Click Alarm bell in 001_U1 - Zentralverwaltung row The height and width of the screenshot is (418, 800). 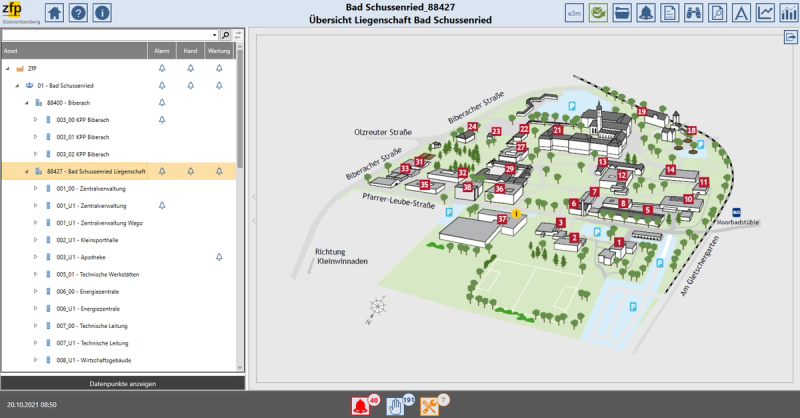tap(162, 206)
